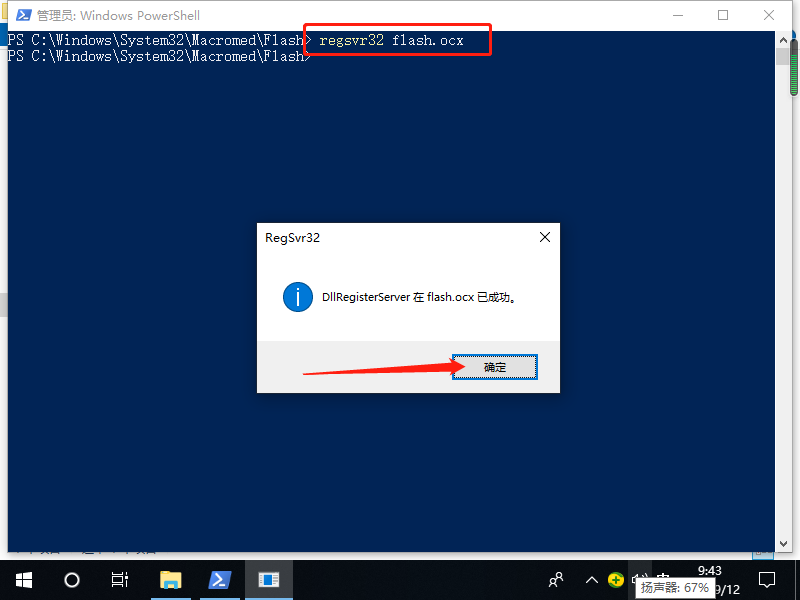Open the People hub from taskbar
800x600 pixels.
tap(554, 580)
